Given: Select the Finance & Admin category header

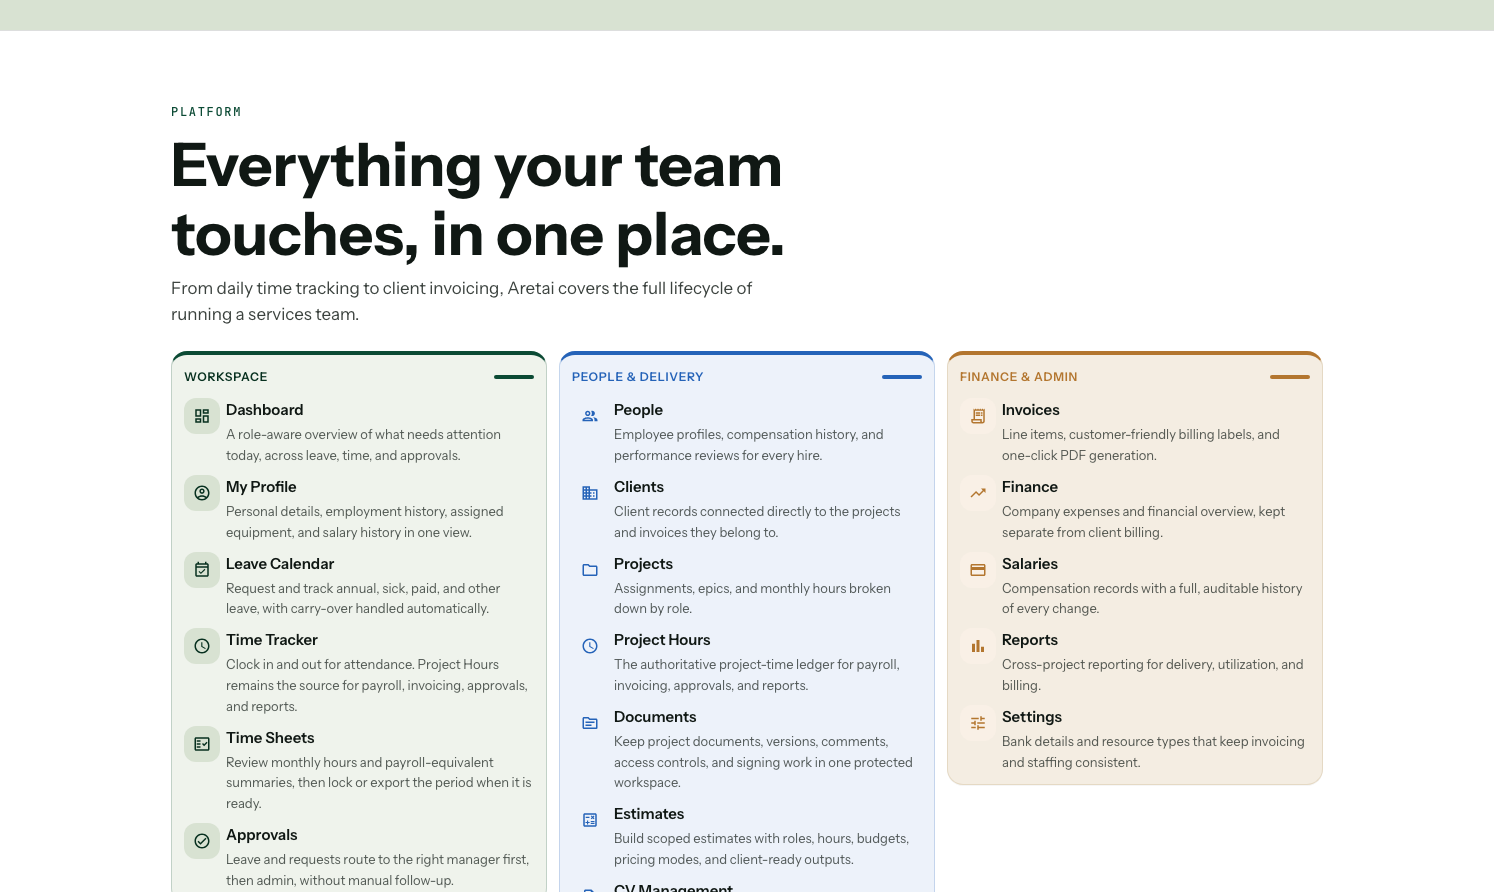Looking at the screenshot, I should [x=1019, y=377].
